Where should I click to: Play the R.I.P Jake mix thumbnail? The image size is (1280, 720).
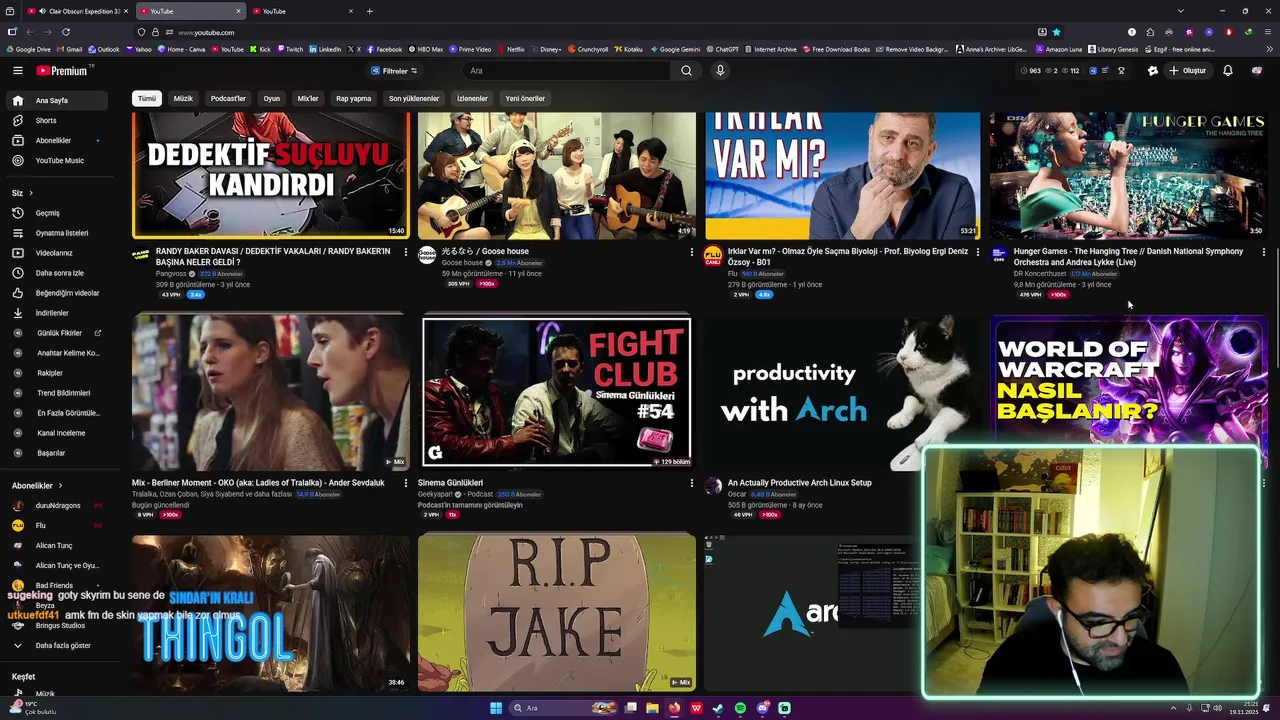coord(556,612)
